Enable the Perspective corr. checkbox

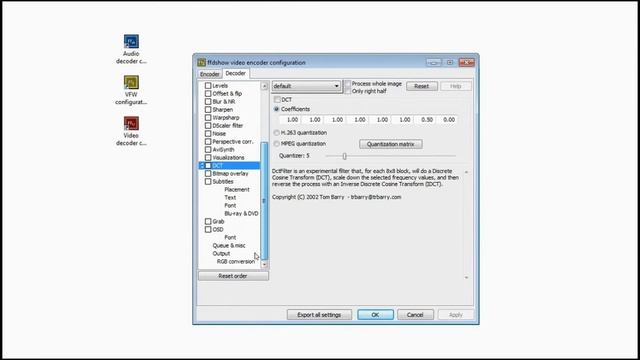[208, 142]
